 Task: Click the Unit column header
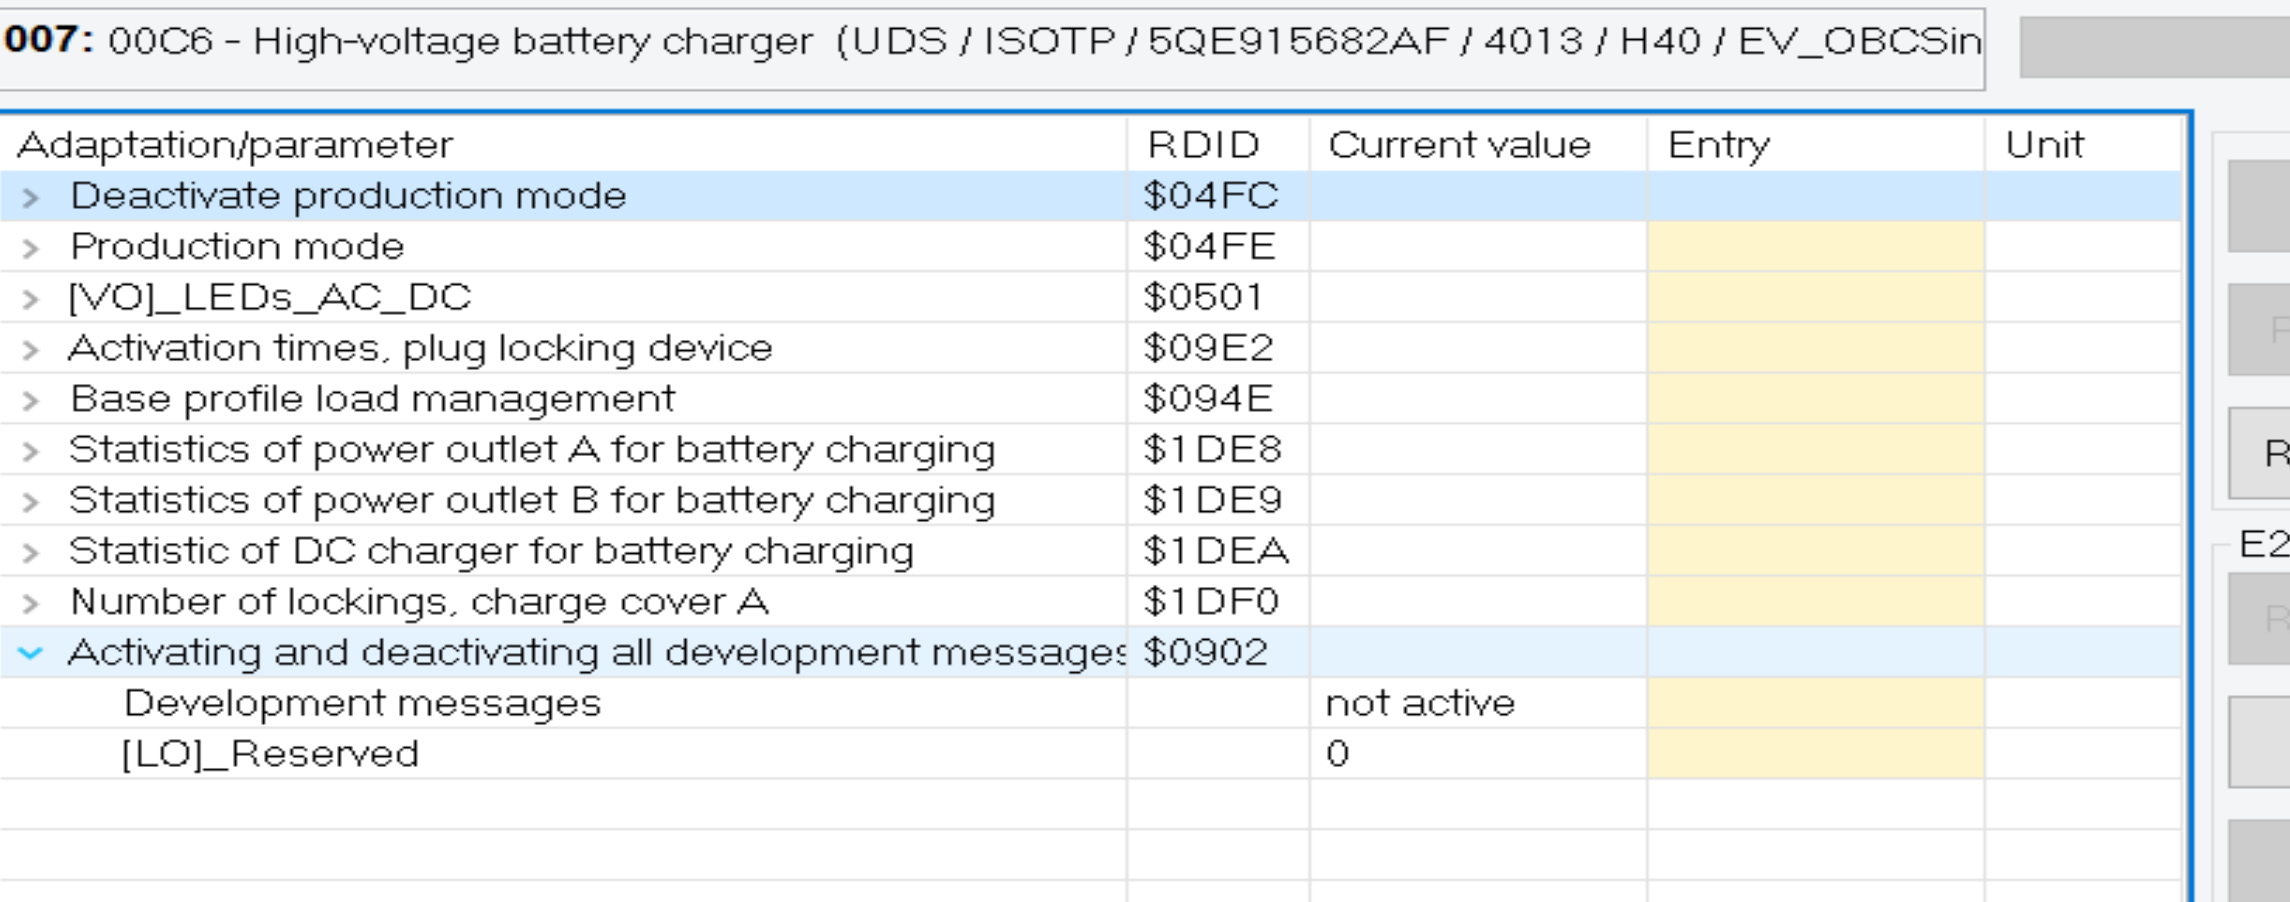(x=2044, y=146)
